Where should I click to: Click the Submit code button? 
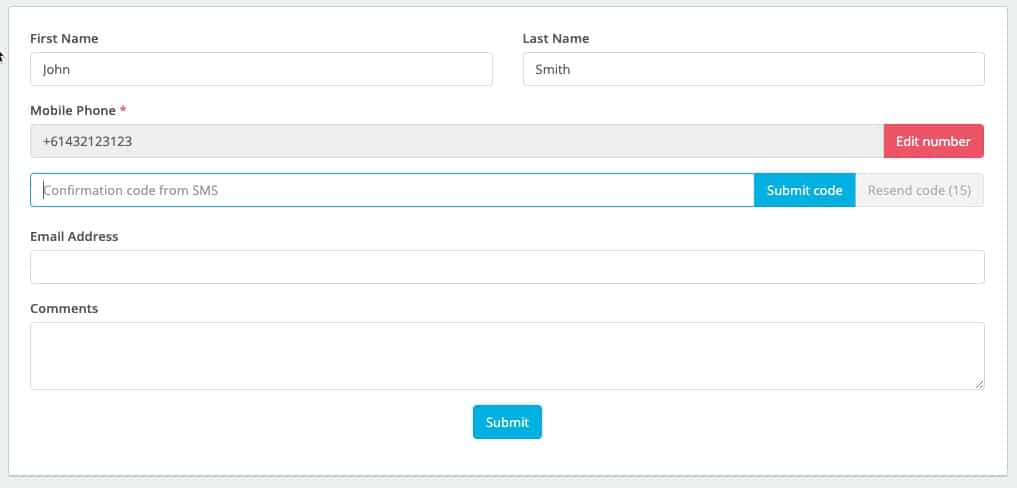tap(804, 190)
